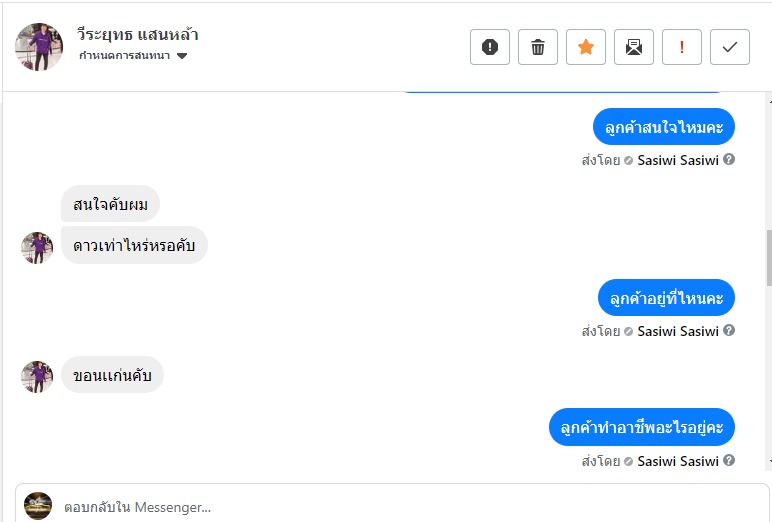Viewport: 772px width, 522px height.
Task: Mark conversation as spam with octagon icon
Action: [490, 47]
